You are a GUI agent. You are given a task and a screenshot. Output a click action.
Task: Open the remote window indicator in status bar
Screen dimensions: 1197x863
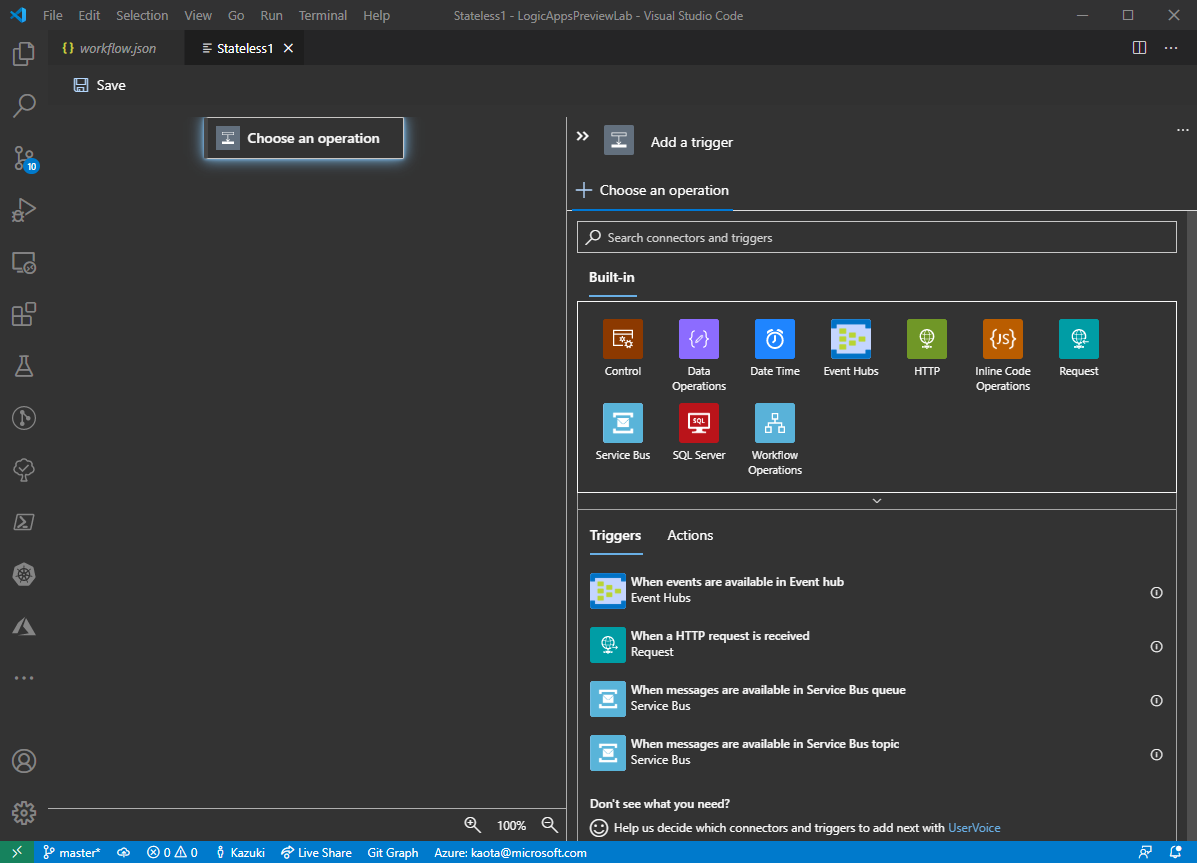(17, 852)
